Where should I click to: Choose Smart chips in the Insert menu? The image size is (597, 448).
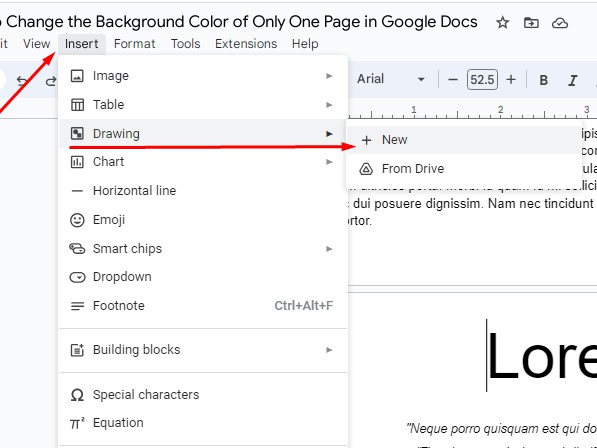(x=203, y=249)
